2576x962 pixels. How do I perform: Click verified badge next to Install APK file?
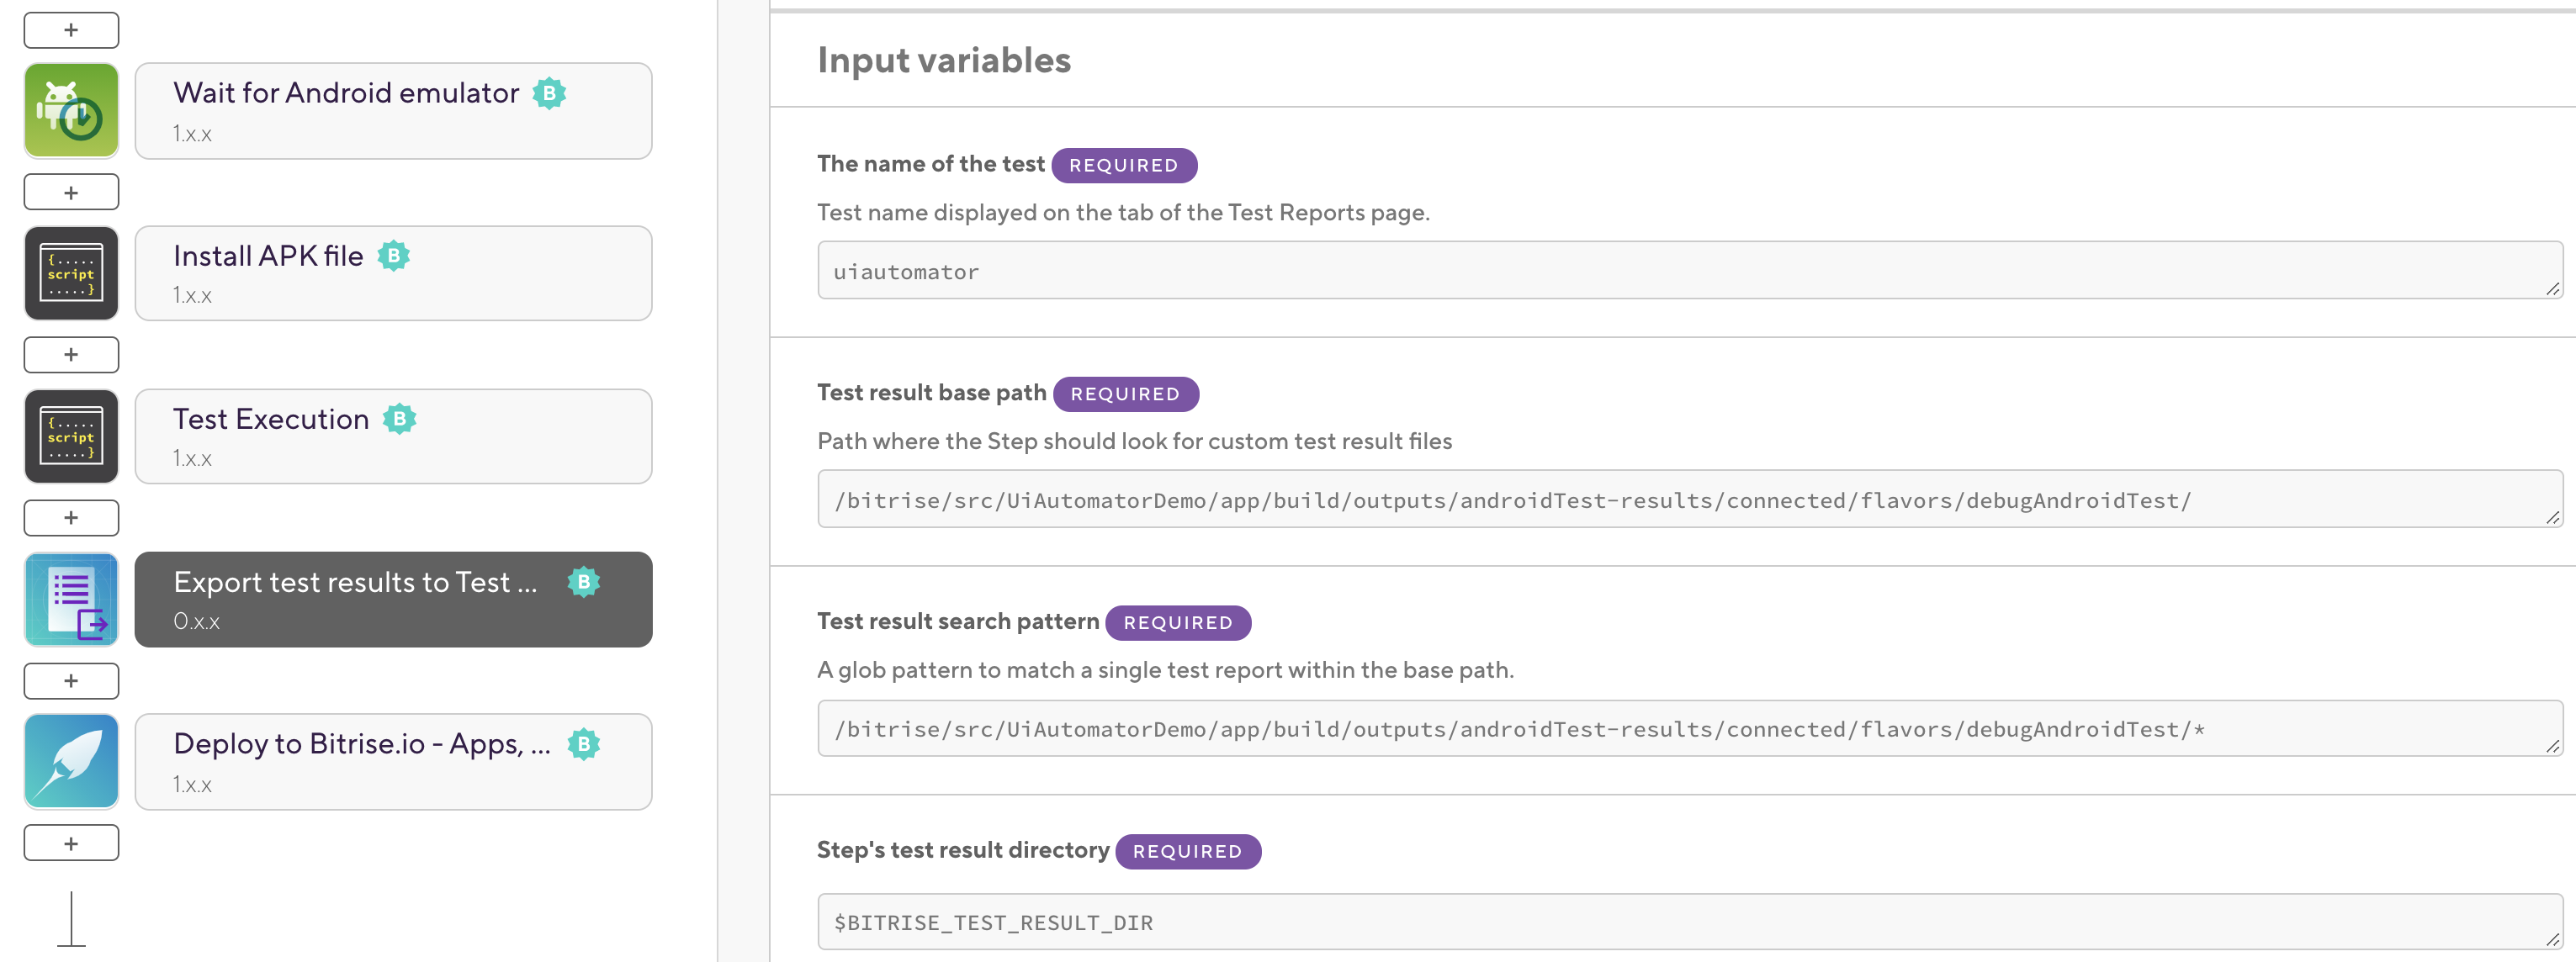pyautogui.click(x=394, y=256)
